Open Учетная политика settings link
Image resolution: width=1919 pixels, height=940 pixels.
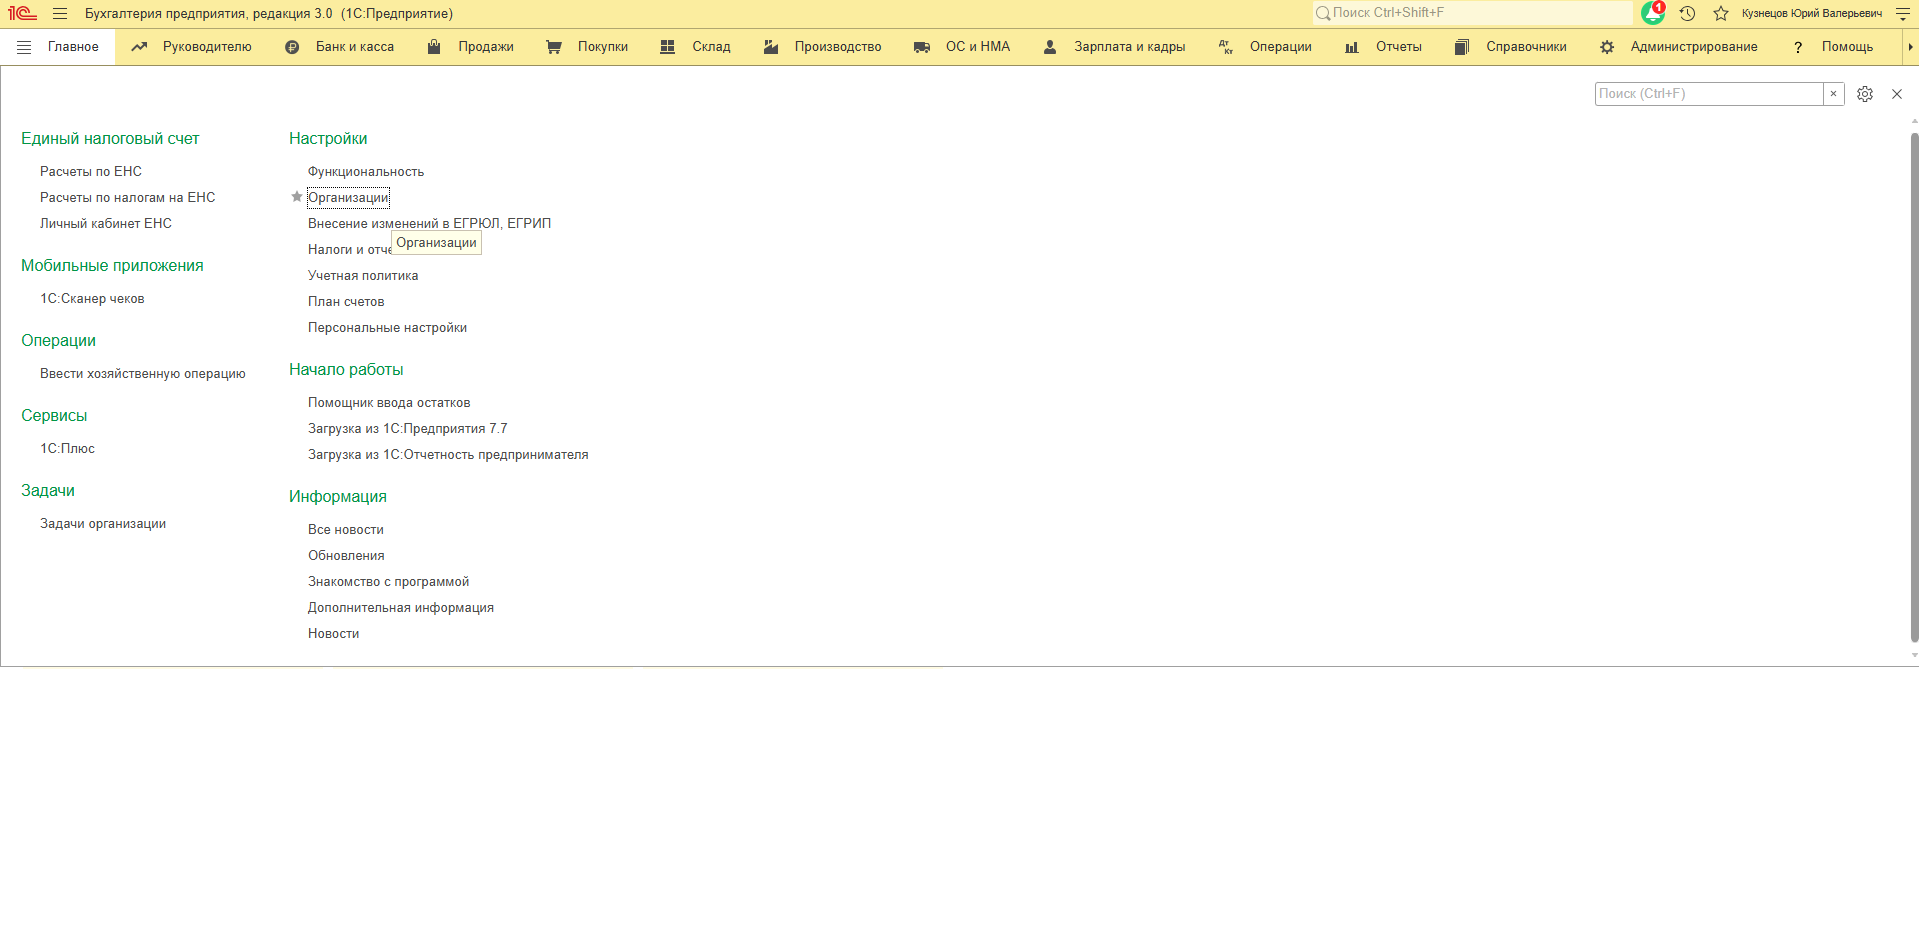point(363,276)
